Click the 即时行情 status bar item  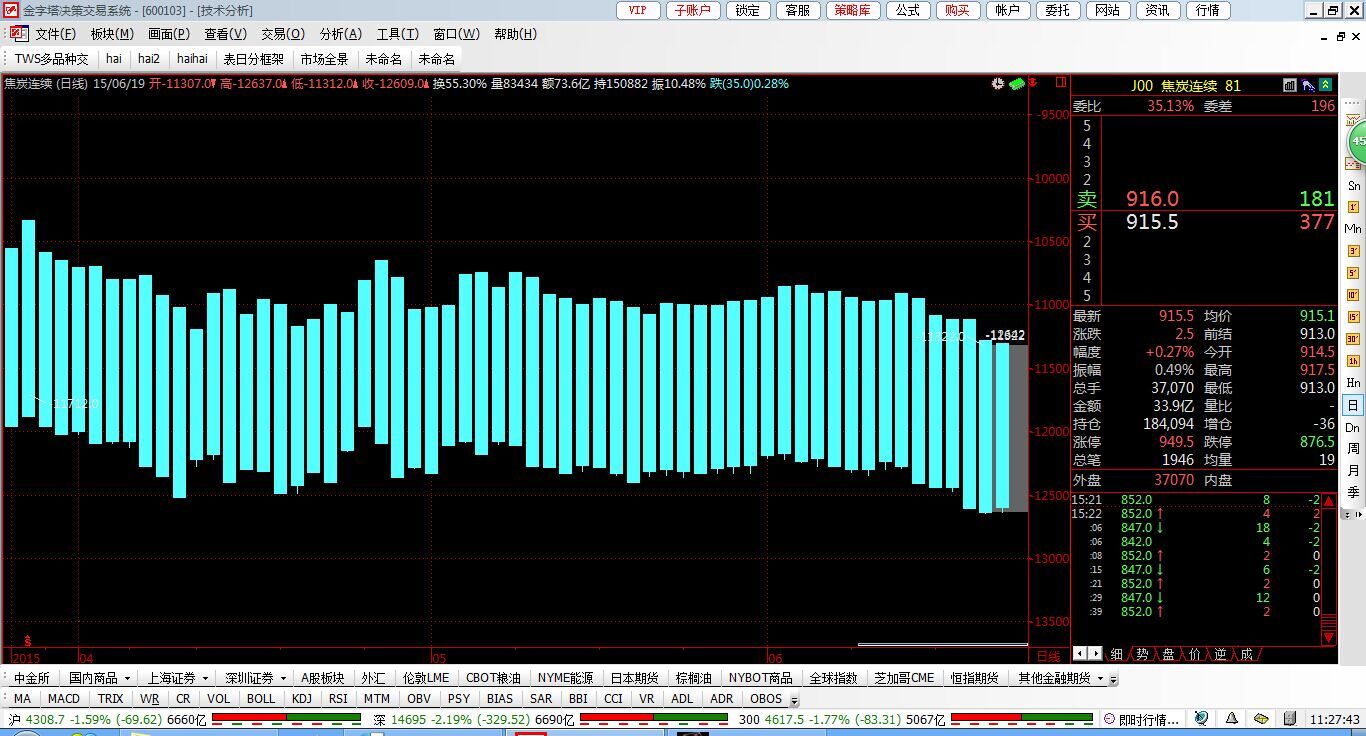pos(1146,719)
